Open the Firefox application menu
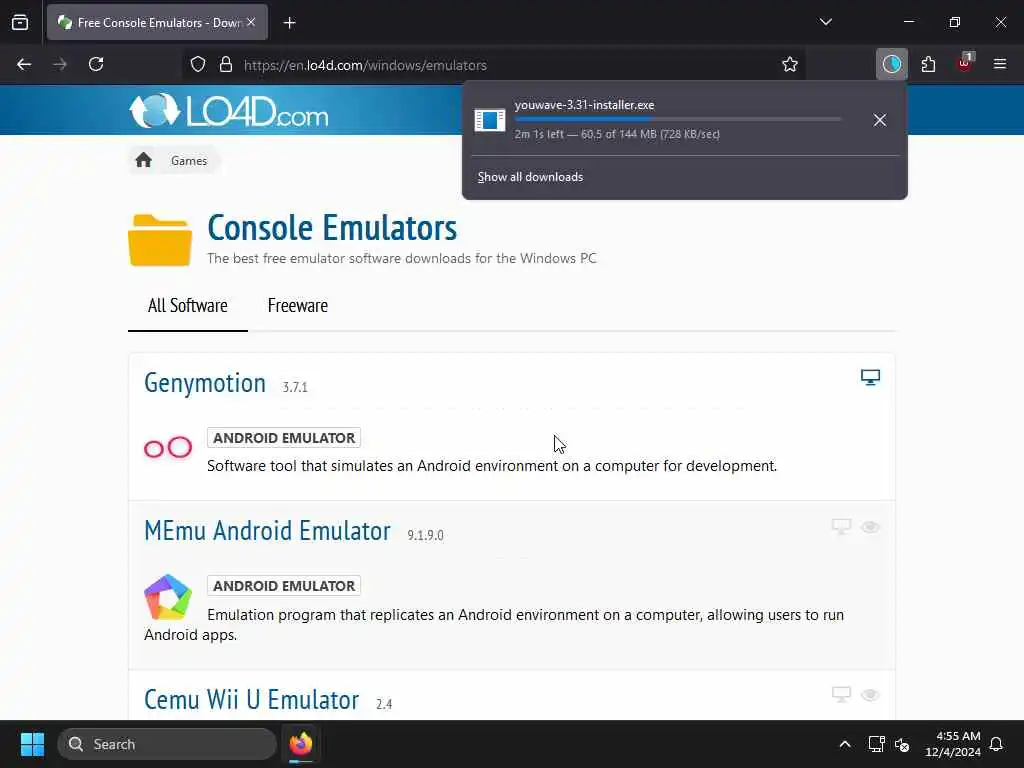The width and height of the screenshot is (1024, 768). (1000, 64)
